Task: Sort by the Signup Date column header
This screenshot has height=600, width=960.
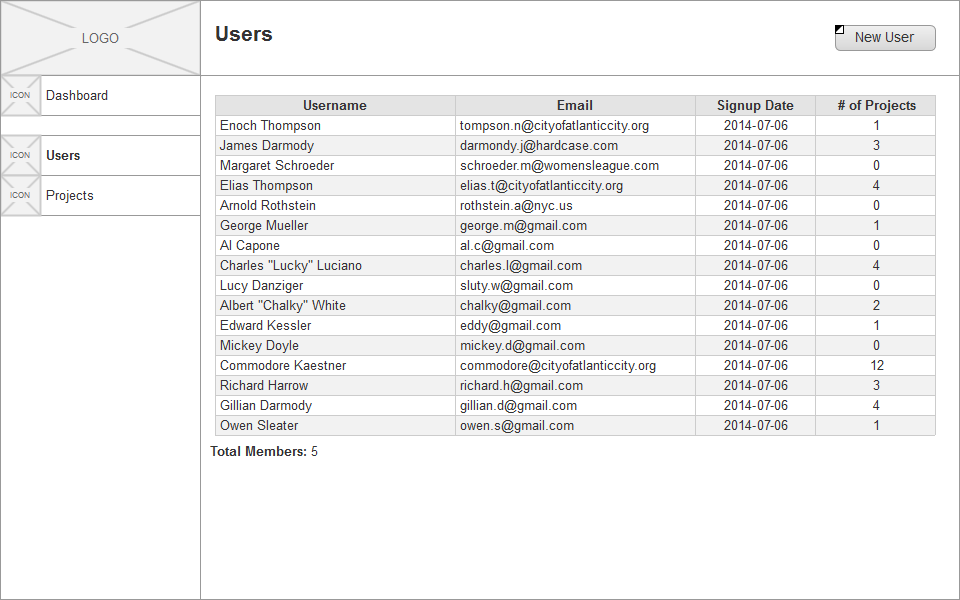Action: pos(755,105)
